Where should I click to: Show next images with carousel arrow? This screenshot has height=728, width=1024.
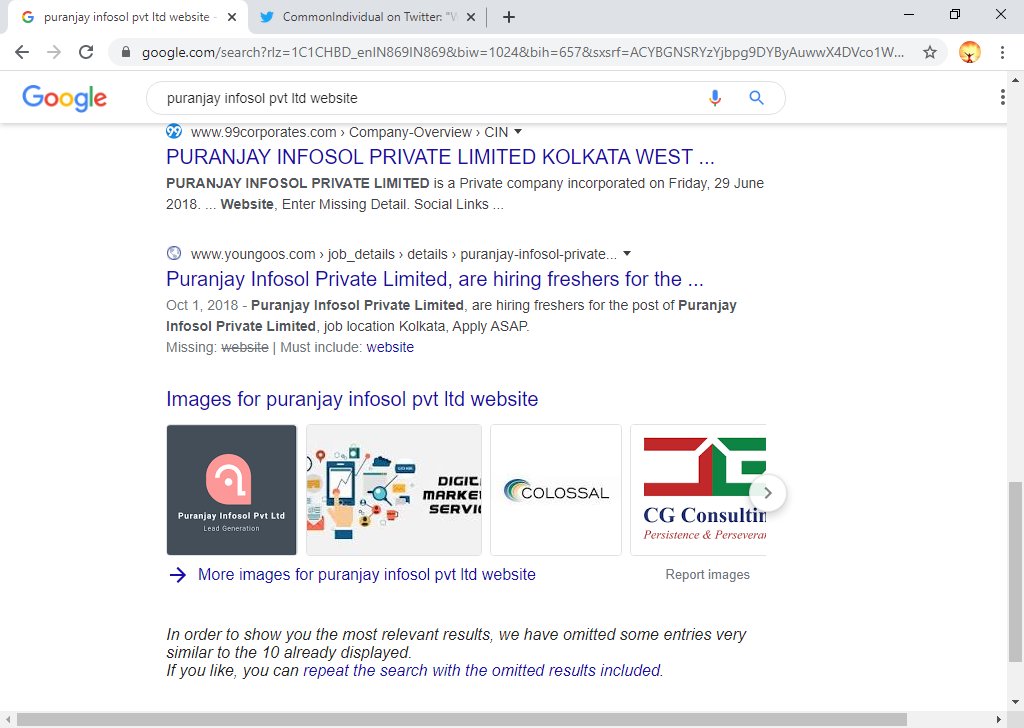pos(768,493)
